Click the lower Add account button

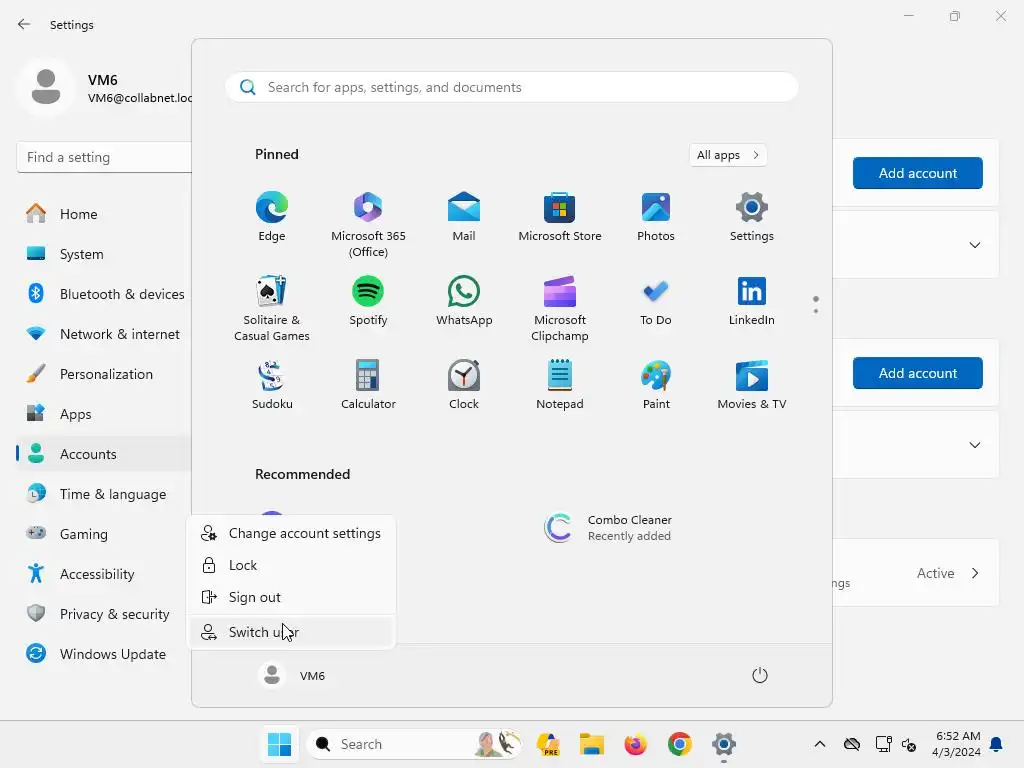918,373
